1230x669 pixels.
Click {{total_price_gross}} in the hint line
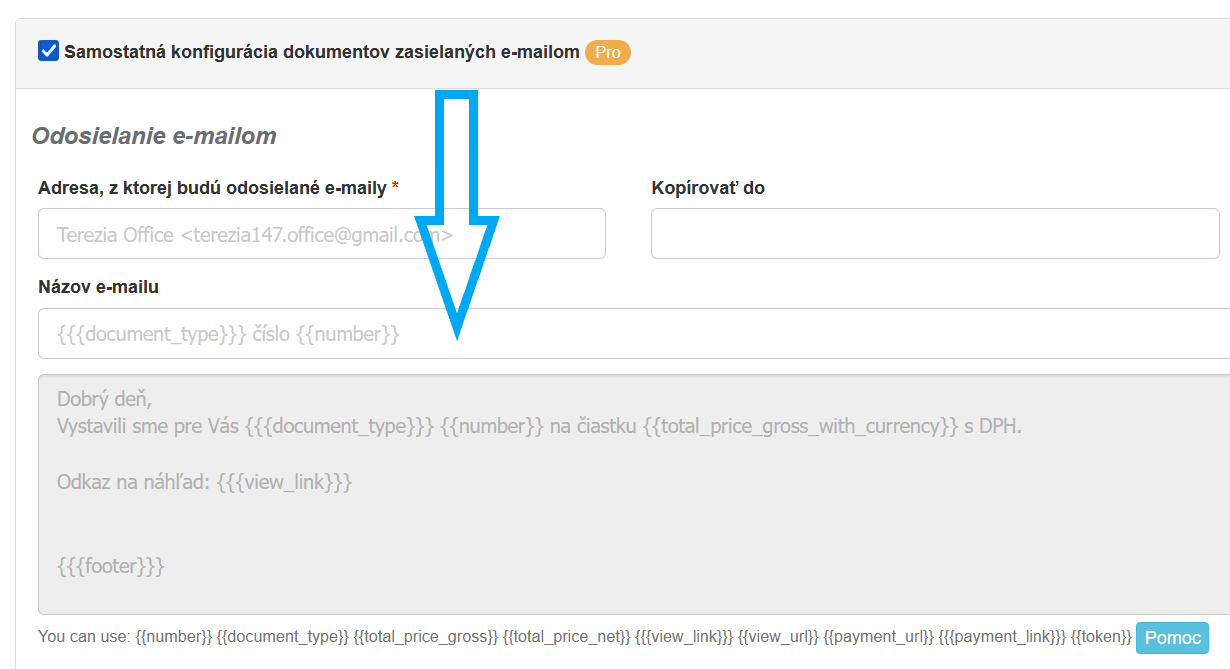pos(426,637)
